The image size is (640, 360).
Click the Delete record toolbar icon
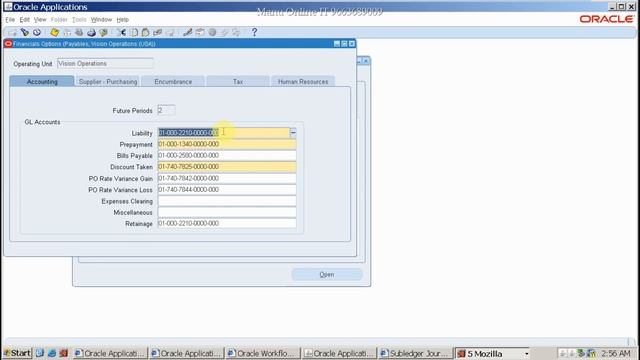[170, 32]
